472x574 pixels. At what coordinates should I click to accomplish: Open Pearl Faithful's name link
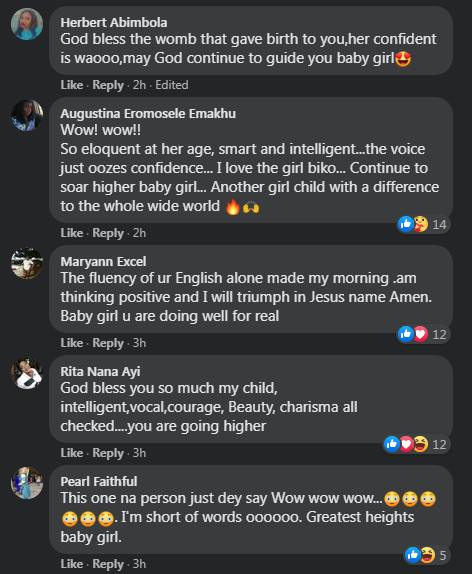point(99,481)
